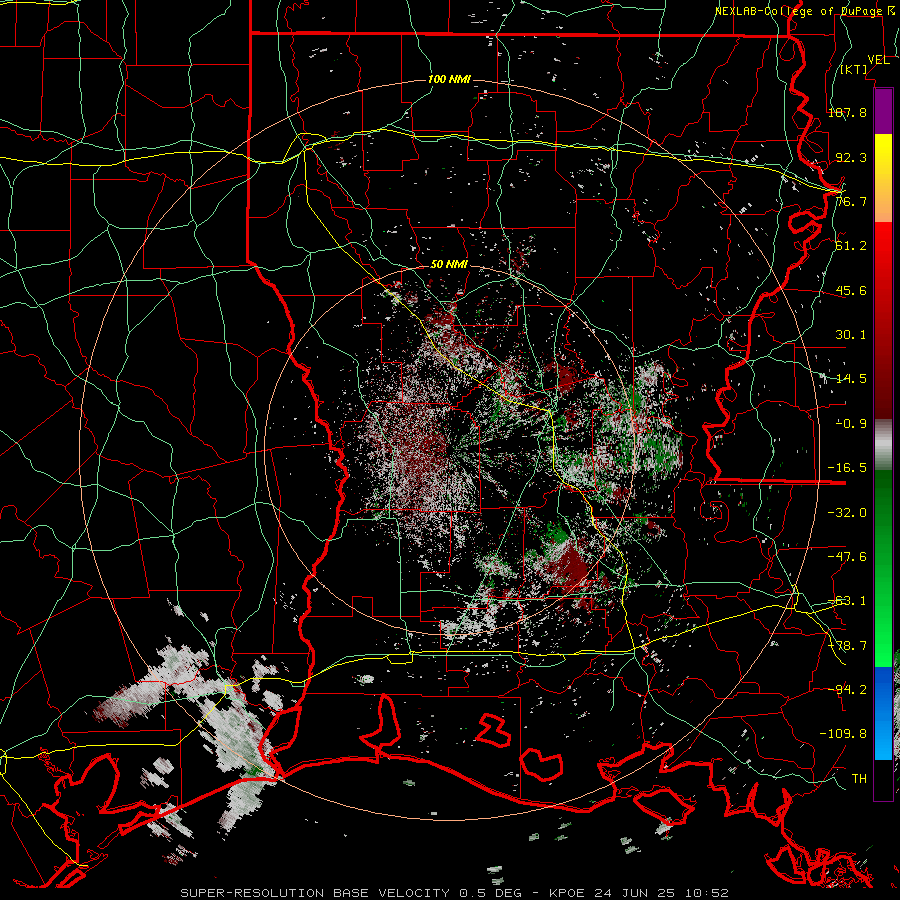Click the 30.1 legend value
Image resolution: width=900 pixels, height=900 pixels.
[x=851, y=335]
